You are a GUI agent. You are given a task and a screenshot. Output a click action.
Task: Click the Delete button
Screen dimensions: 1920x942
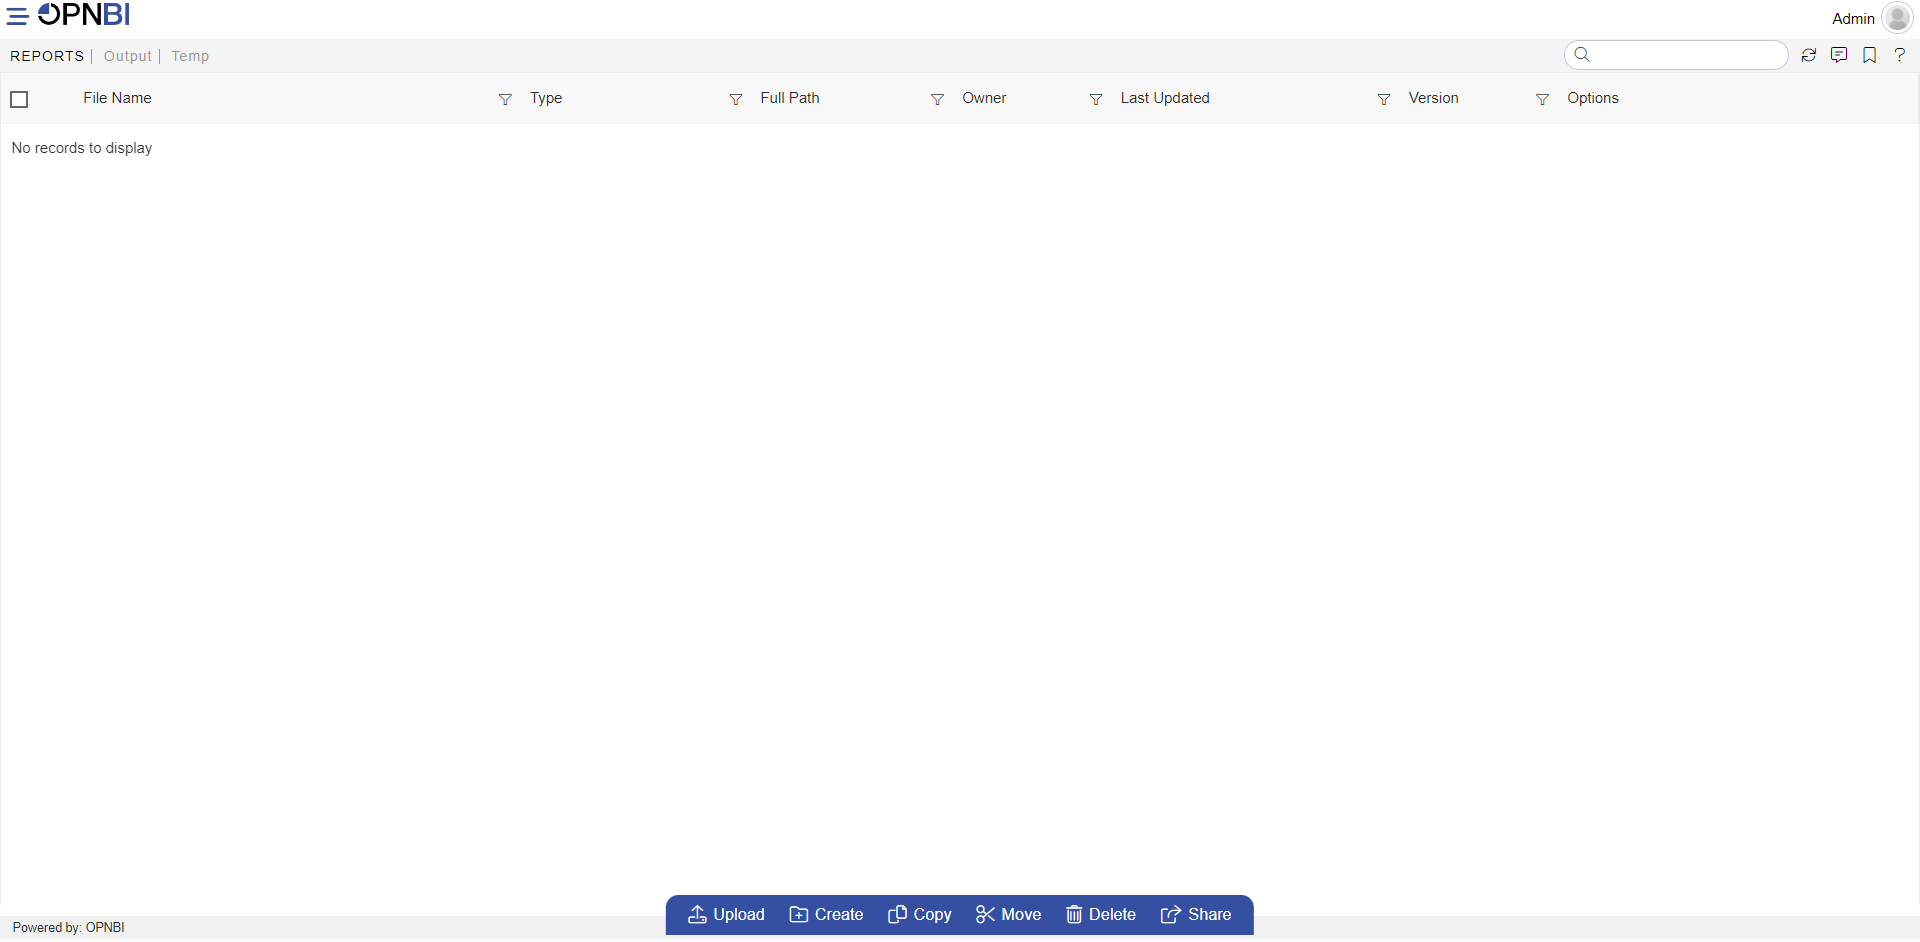pyautogui.click(x=1101, y=915)
